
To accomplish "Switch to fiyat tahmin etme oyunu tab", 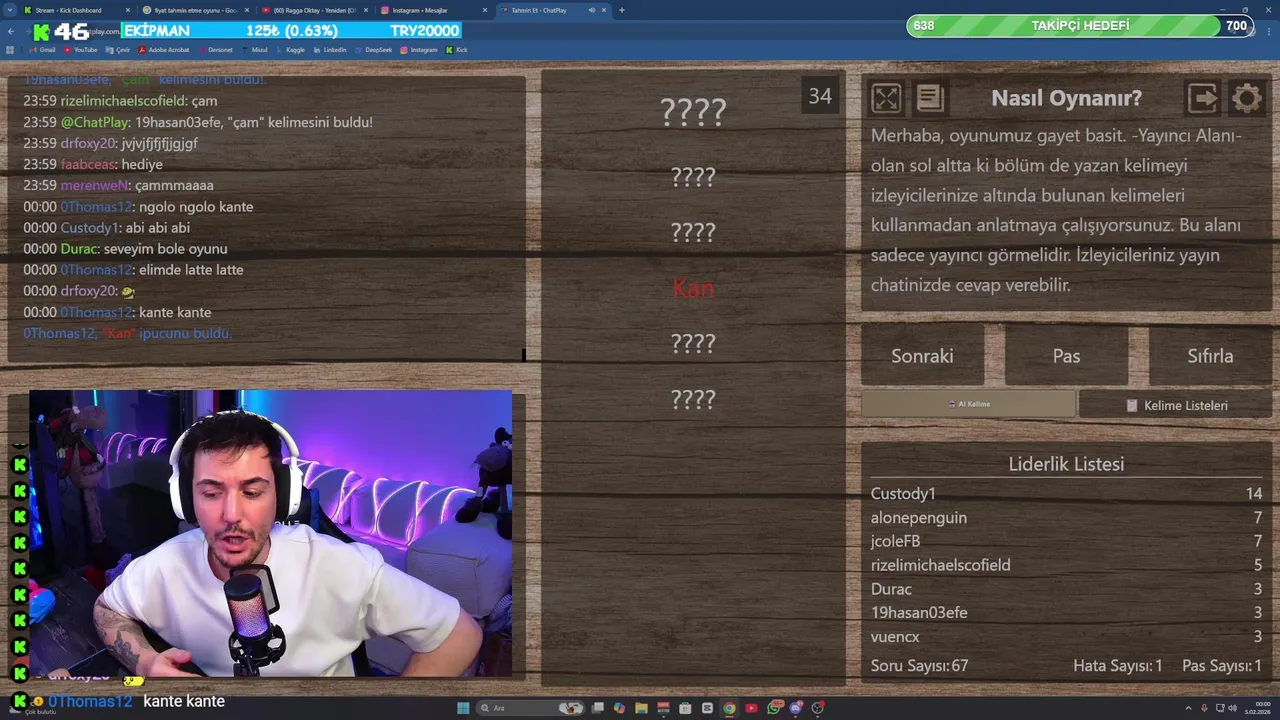I will click(195, 10).
